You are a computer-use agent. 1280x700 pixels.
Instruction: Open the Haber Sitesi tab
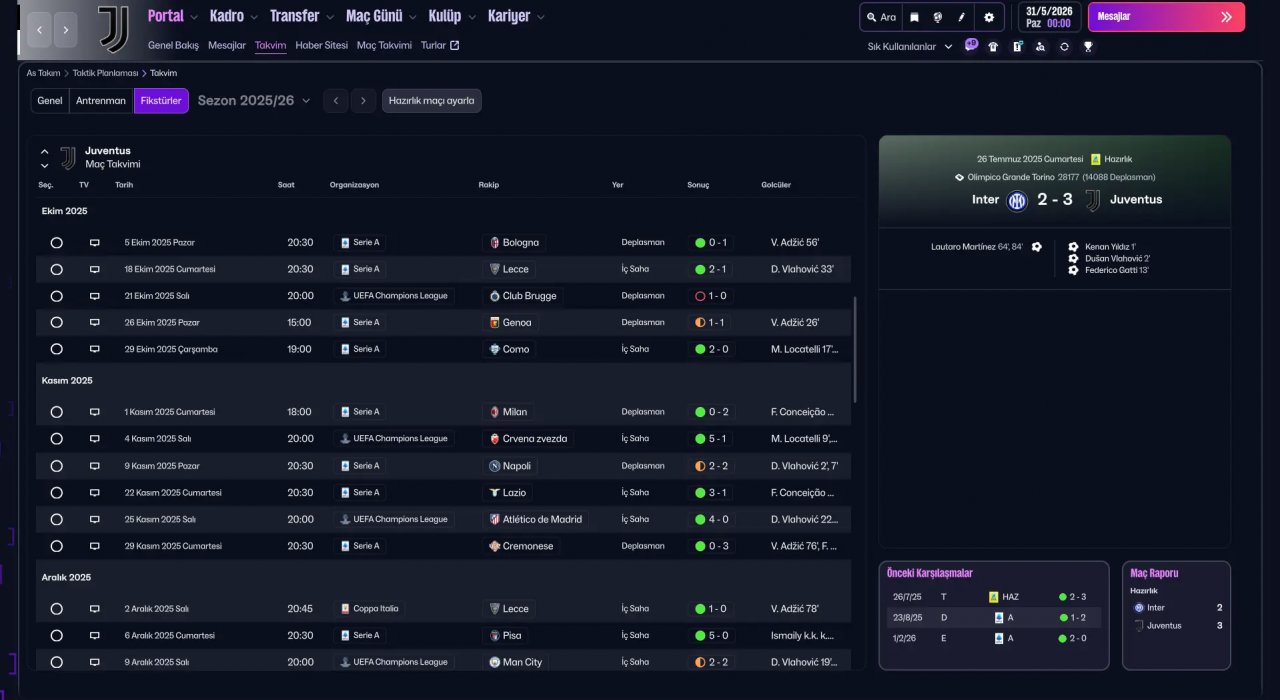tap(321, 46)
